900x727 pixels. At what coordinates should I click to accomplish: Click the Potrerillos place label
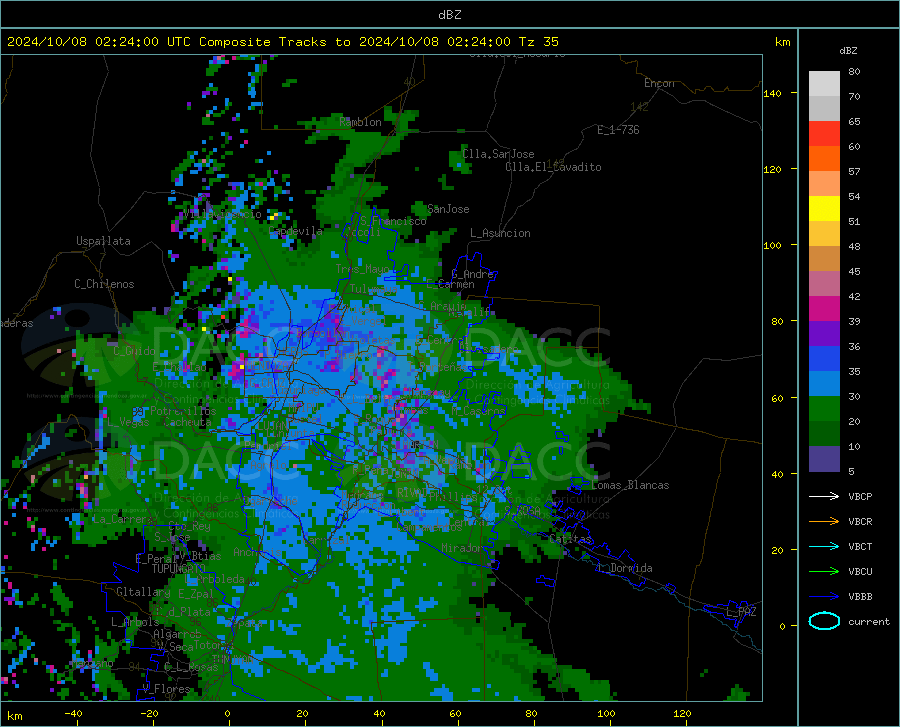(x=183, y=411)
